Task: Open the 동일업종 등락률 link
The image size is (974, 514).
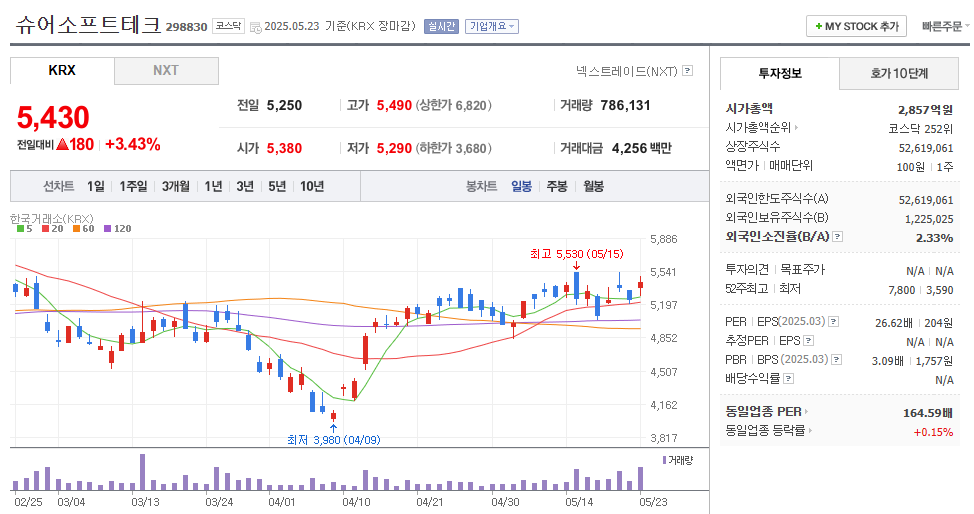Action: pyautogui.click(x=765, y=430)
